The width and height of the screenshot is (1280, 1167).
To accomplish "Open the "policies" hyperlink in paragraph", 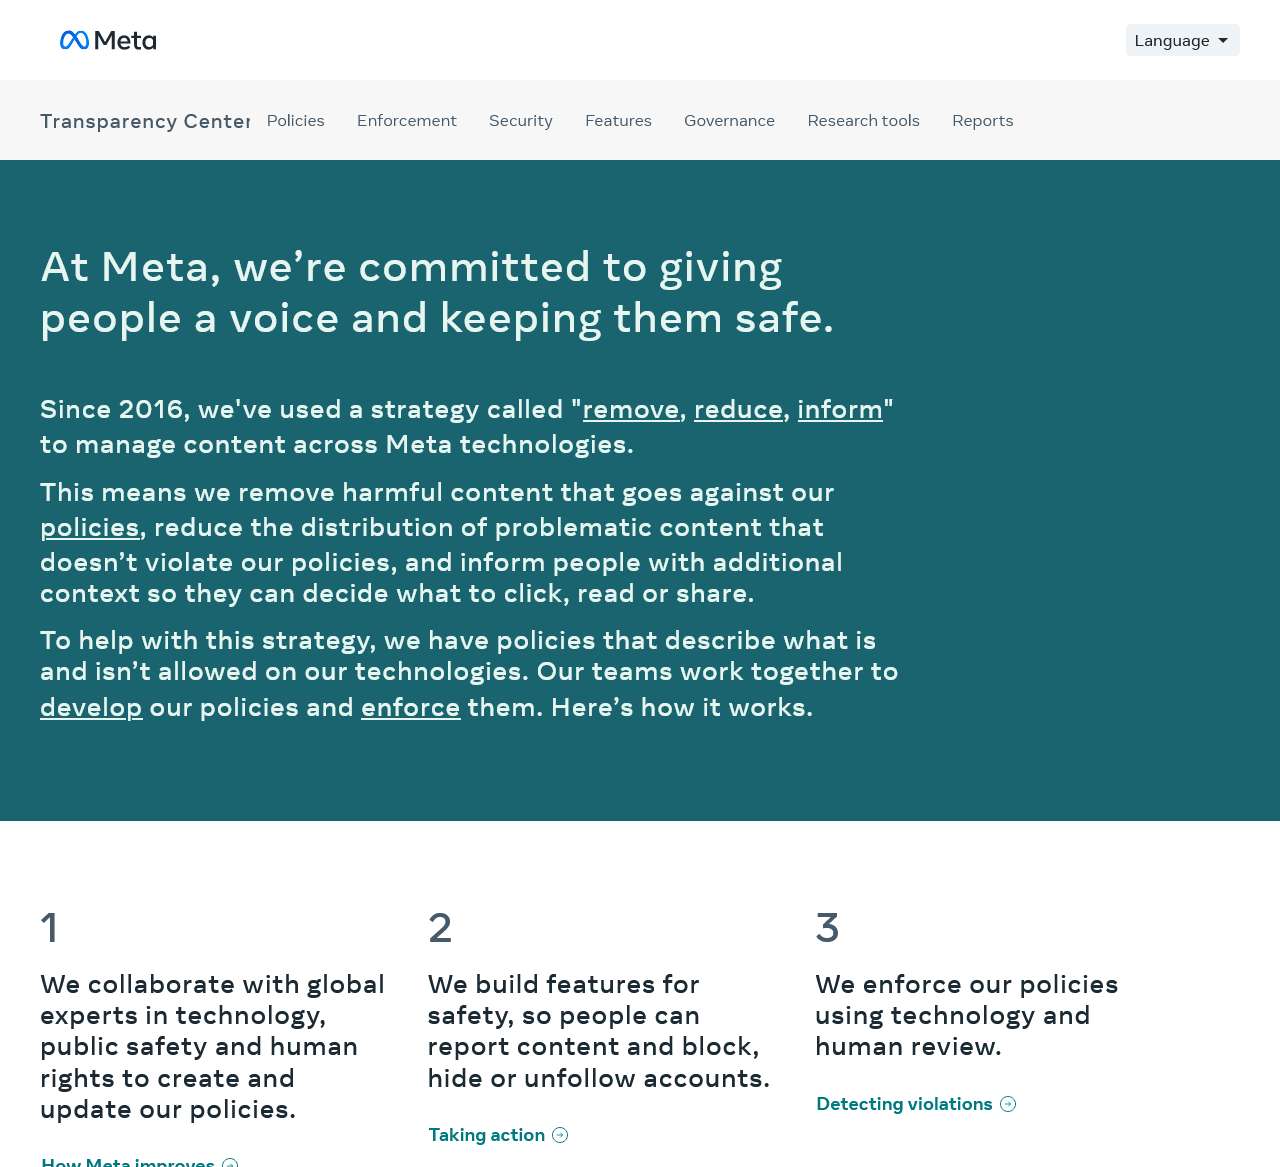I will [x=89, y=527].
